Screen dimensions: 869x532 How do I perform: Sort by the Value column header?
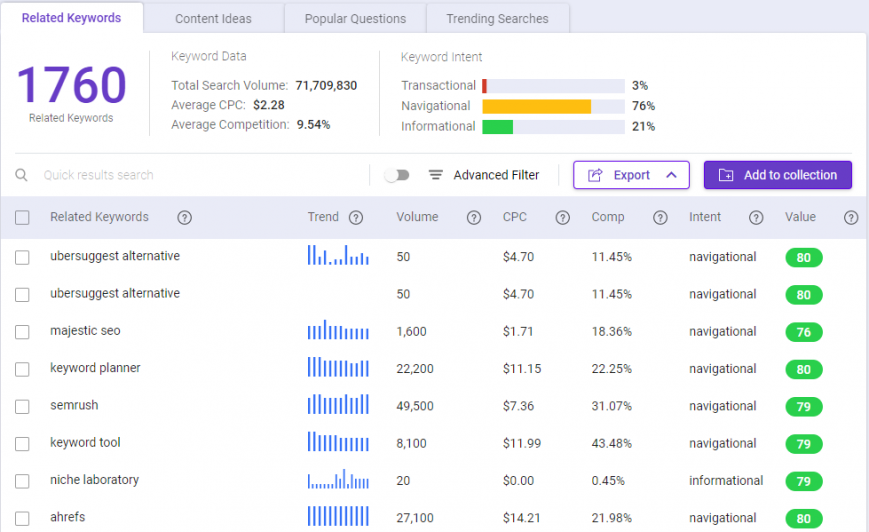tap(800, 217)
